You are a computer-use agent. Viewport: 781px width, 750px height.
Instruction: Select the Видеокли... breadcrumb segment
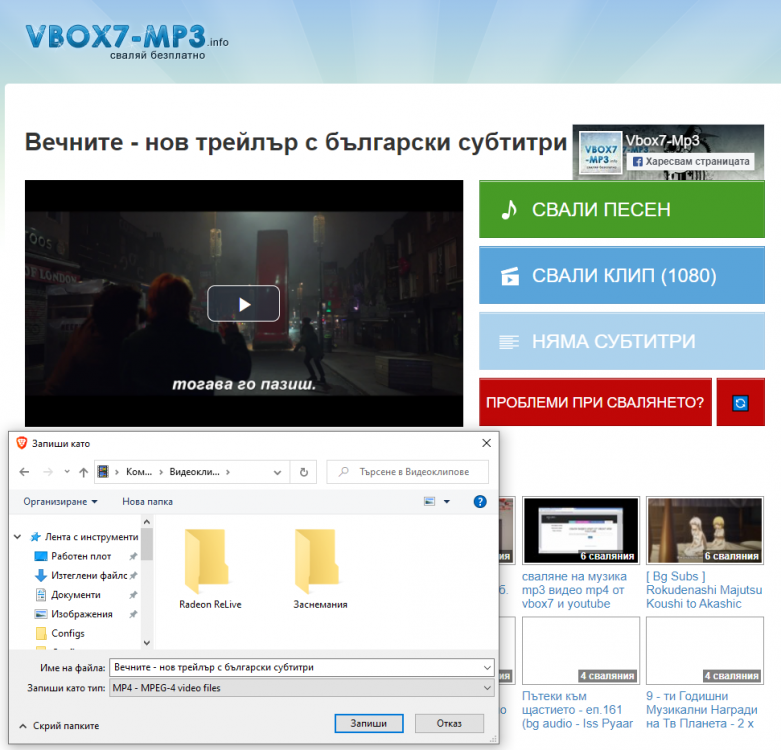tap(194, 472)
